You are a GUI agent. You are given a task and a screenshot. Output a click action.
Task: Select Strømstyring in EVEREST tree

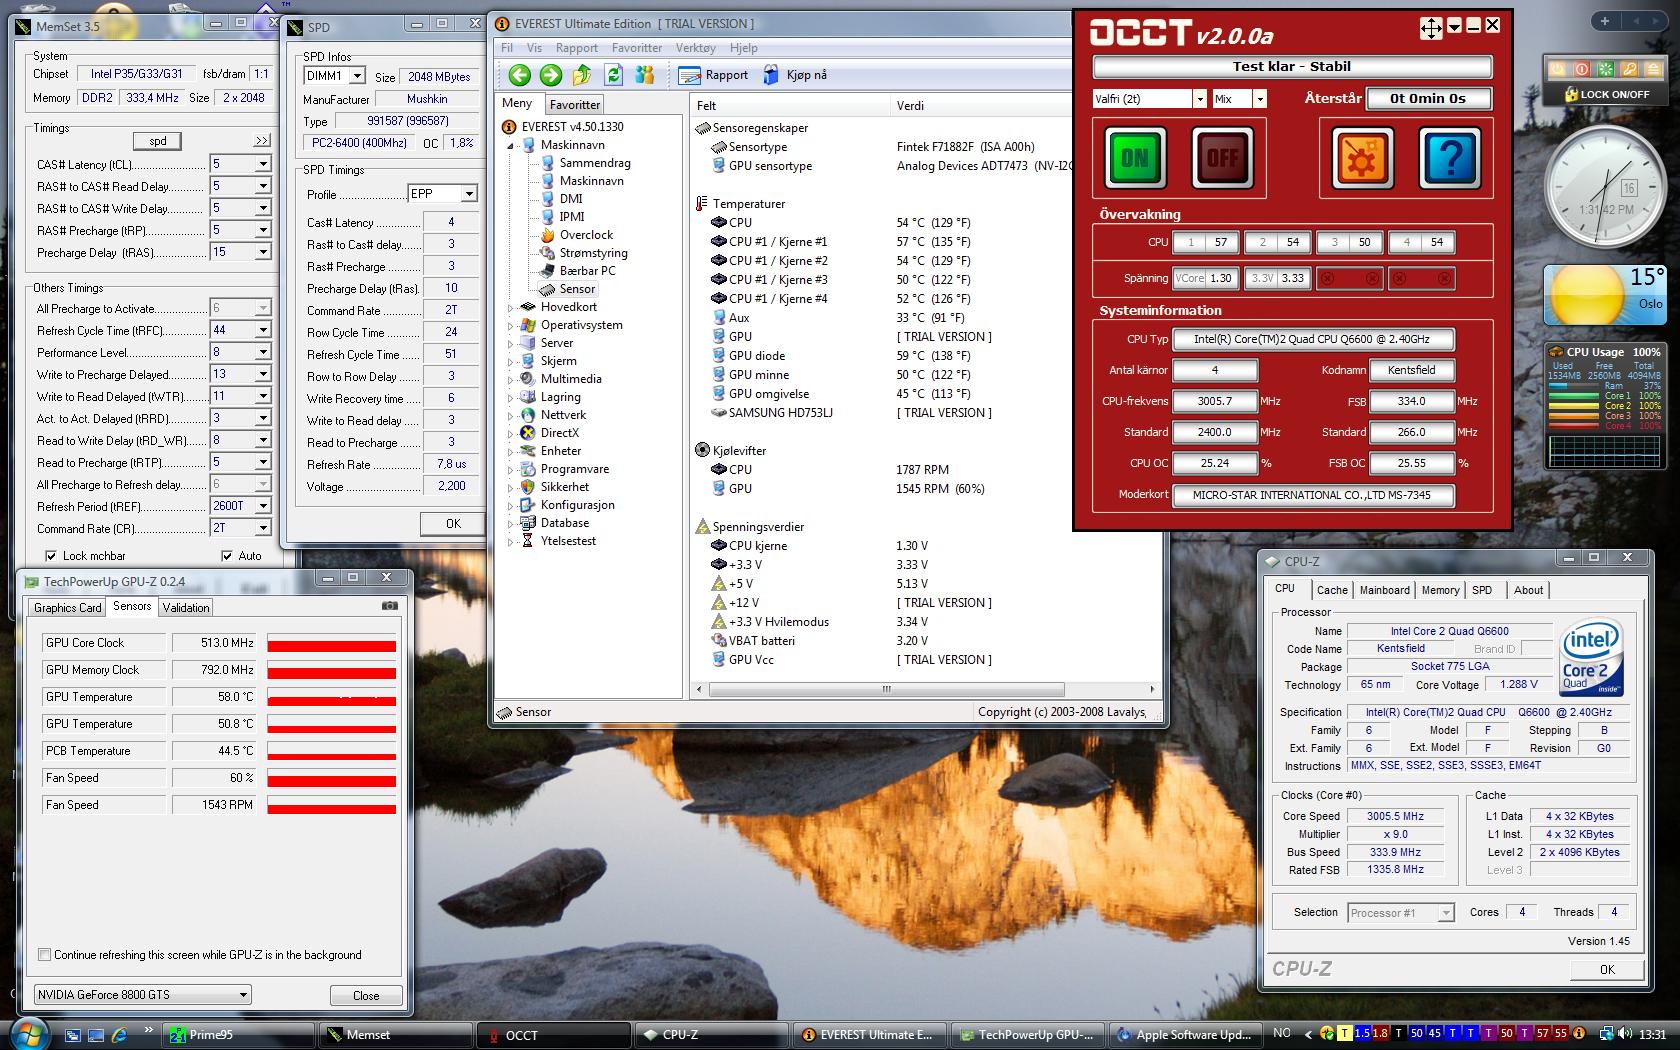pyautogui.click(x=593, y=253)
